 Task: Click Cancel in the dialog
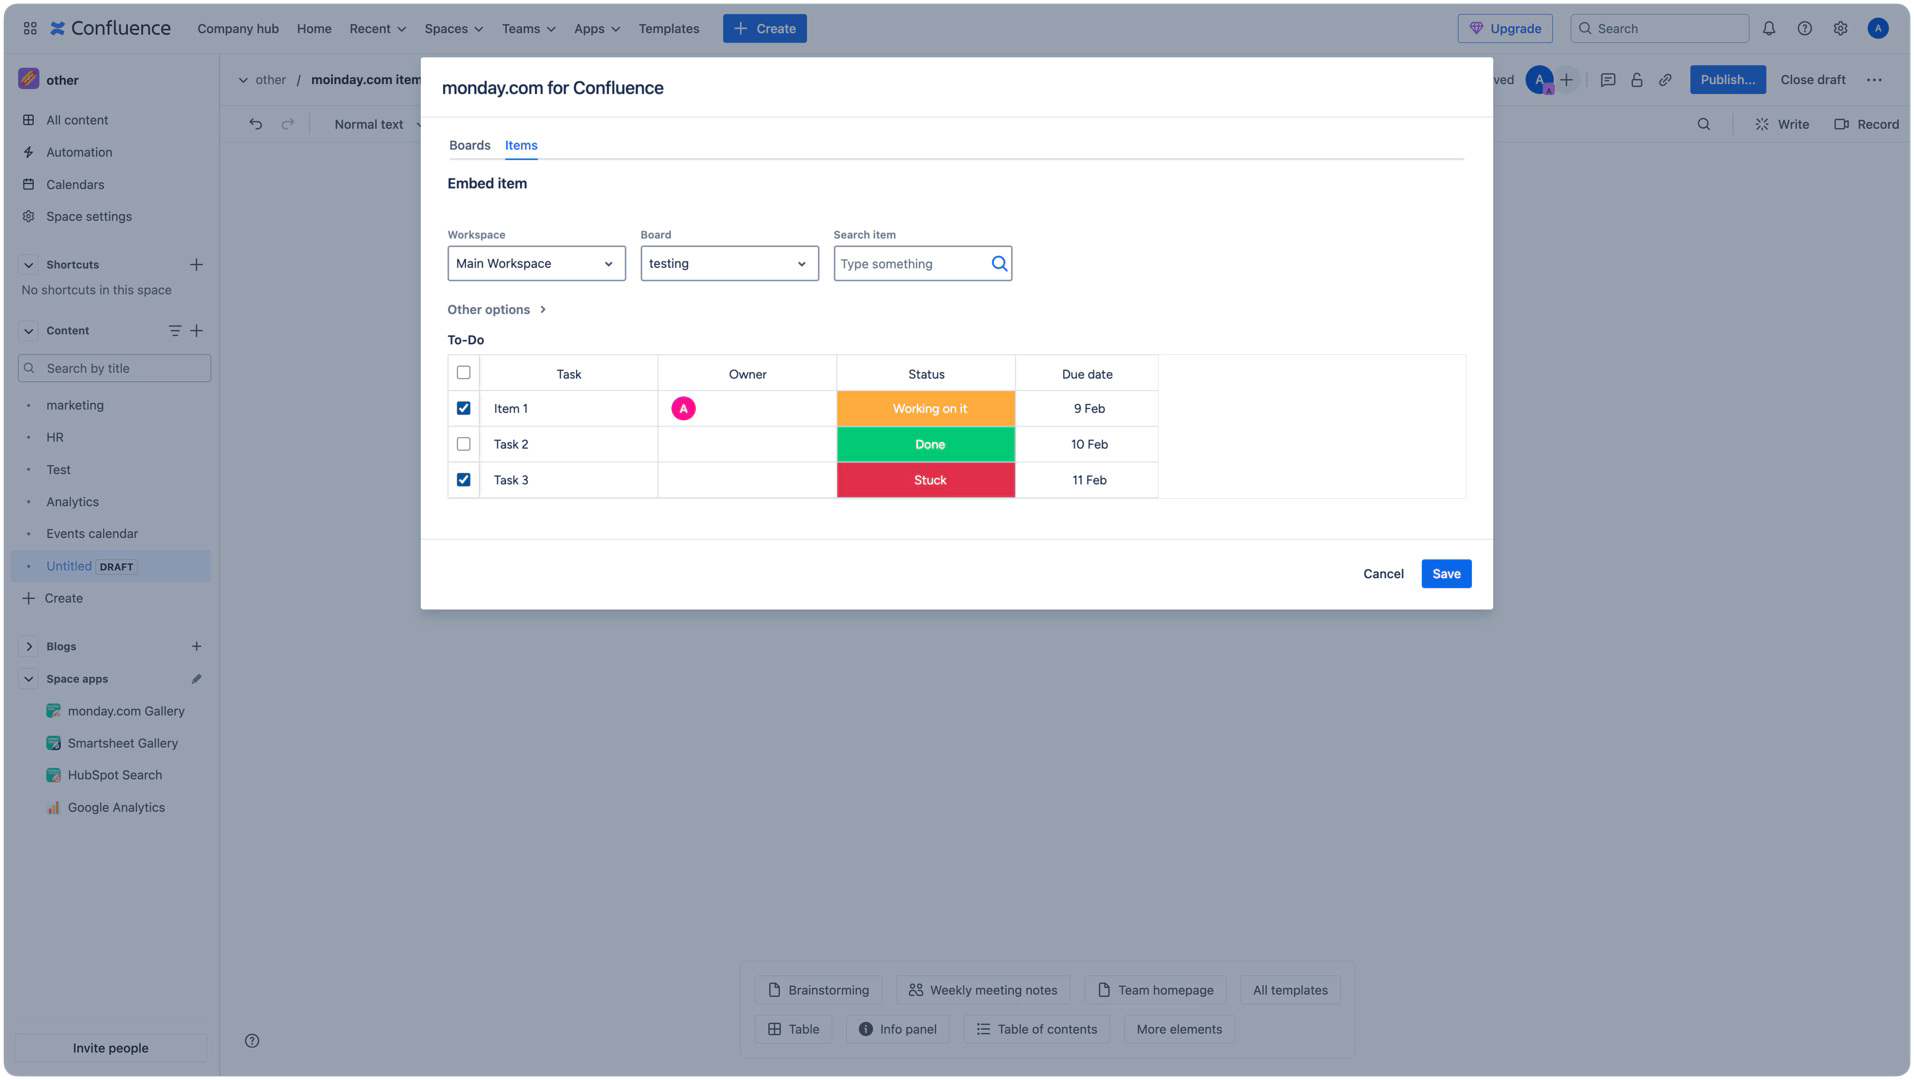pos(1383,574)
